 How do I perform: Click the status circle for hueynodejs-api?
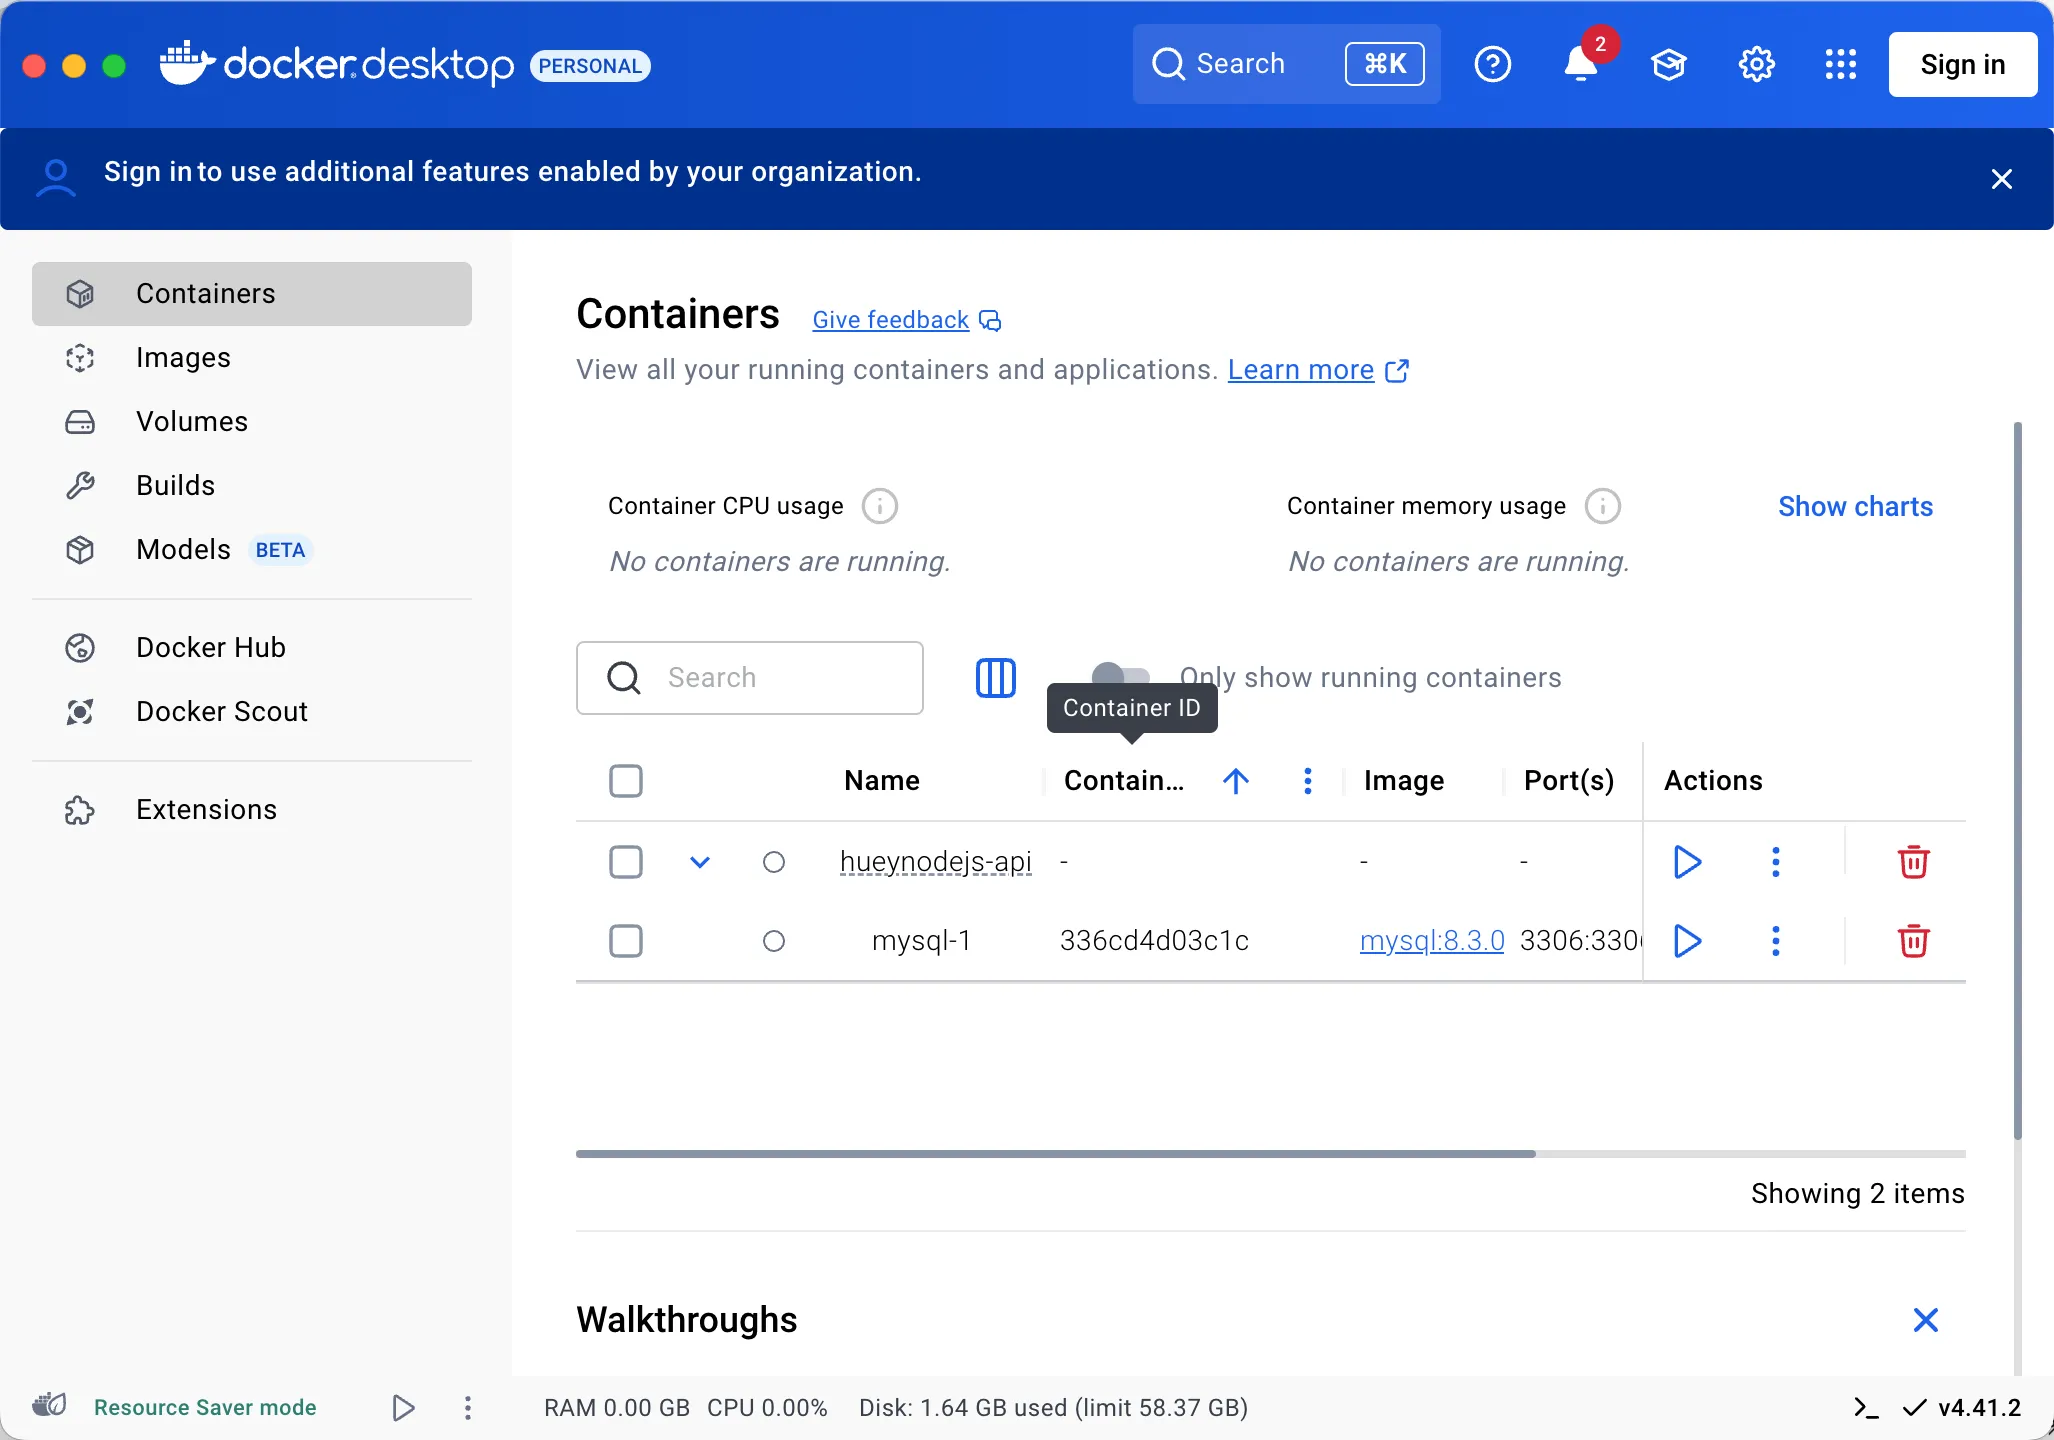[x=774, y=862]
